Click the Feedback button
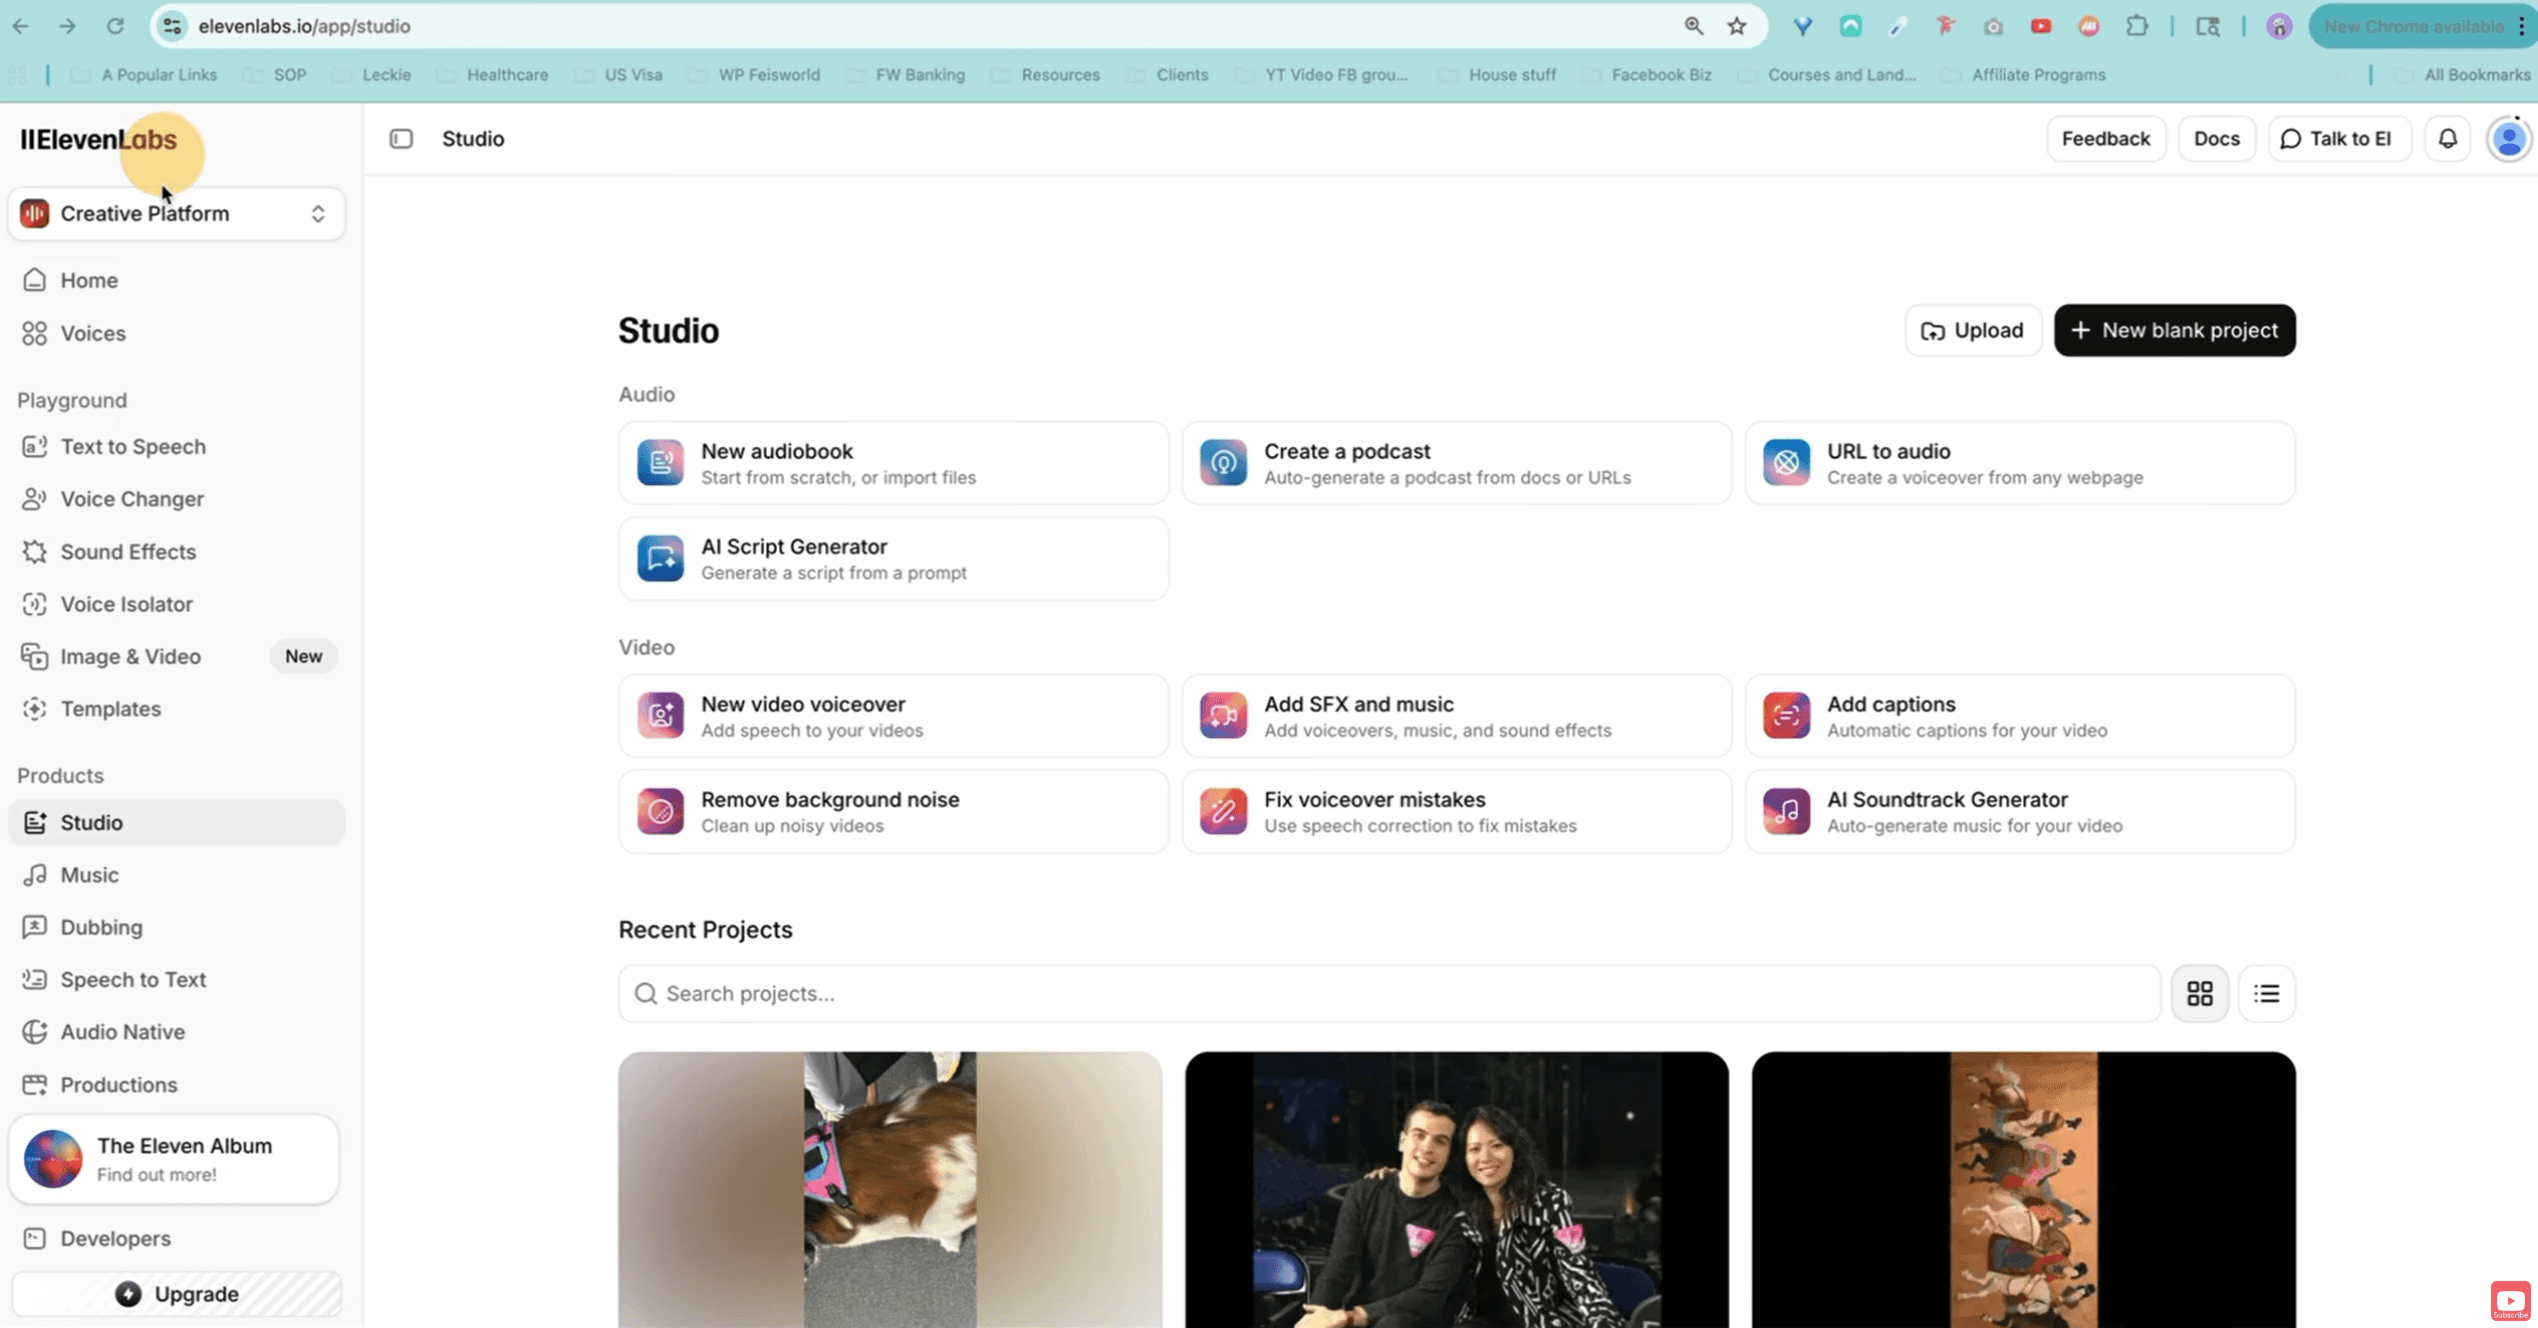 (2105, 139)
